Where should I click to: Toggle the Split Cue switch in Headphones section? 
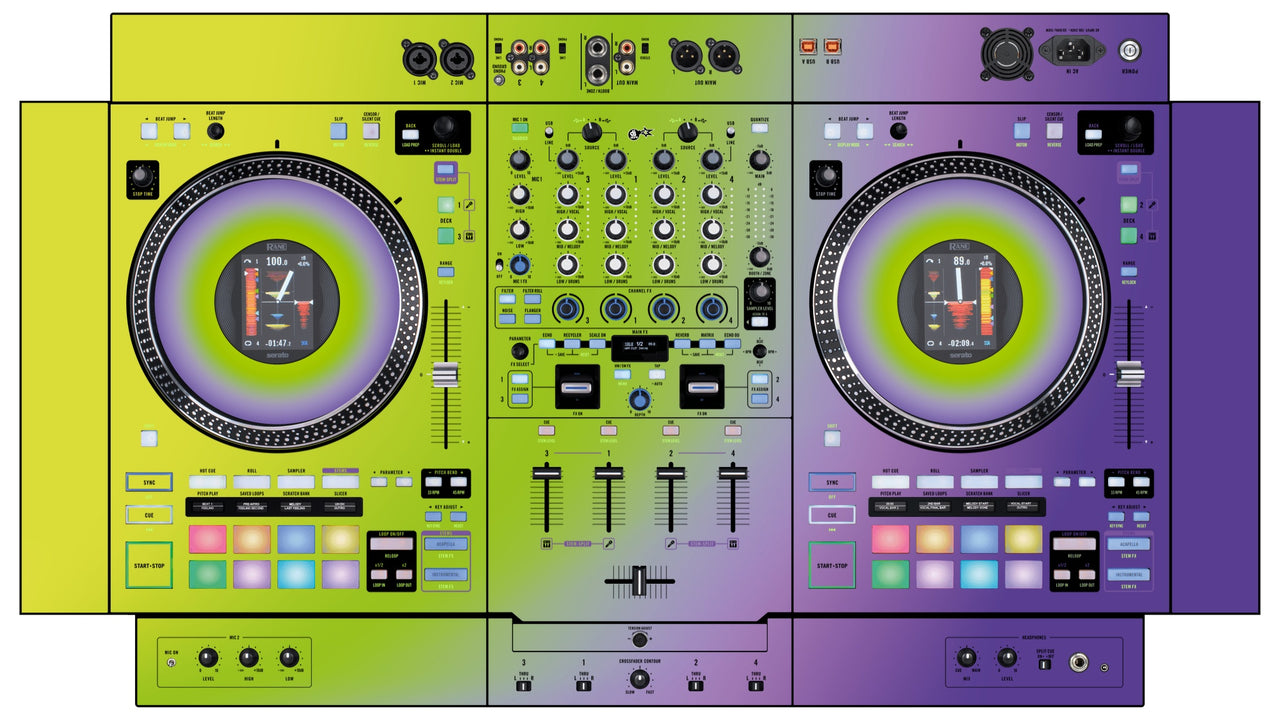pyautogui.click(x=1045, y=663)
